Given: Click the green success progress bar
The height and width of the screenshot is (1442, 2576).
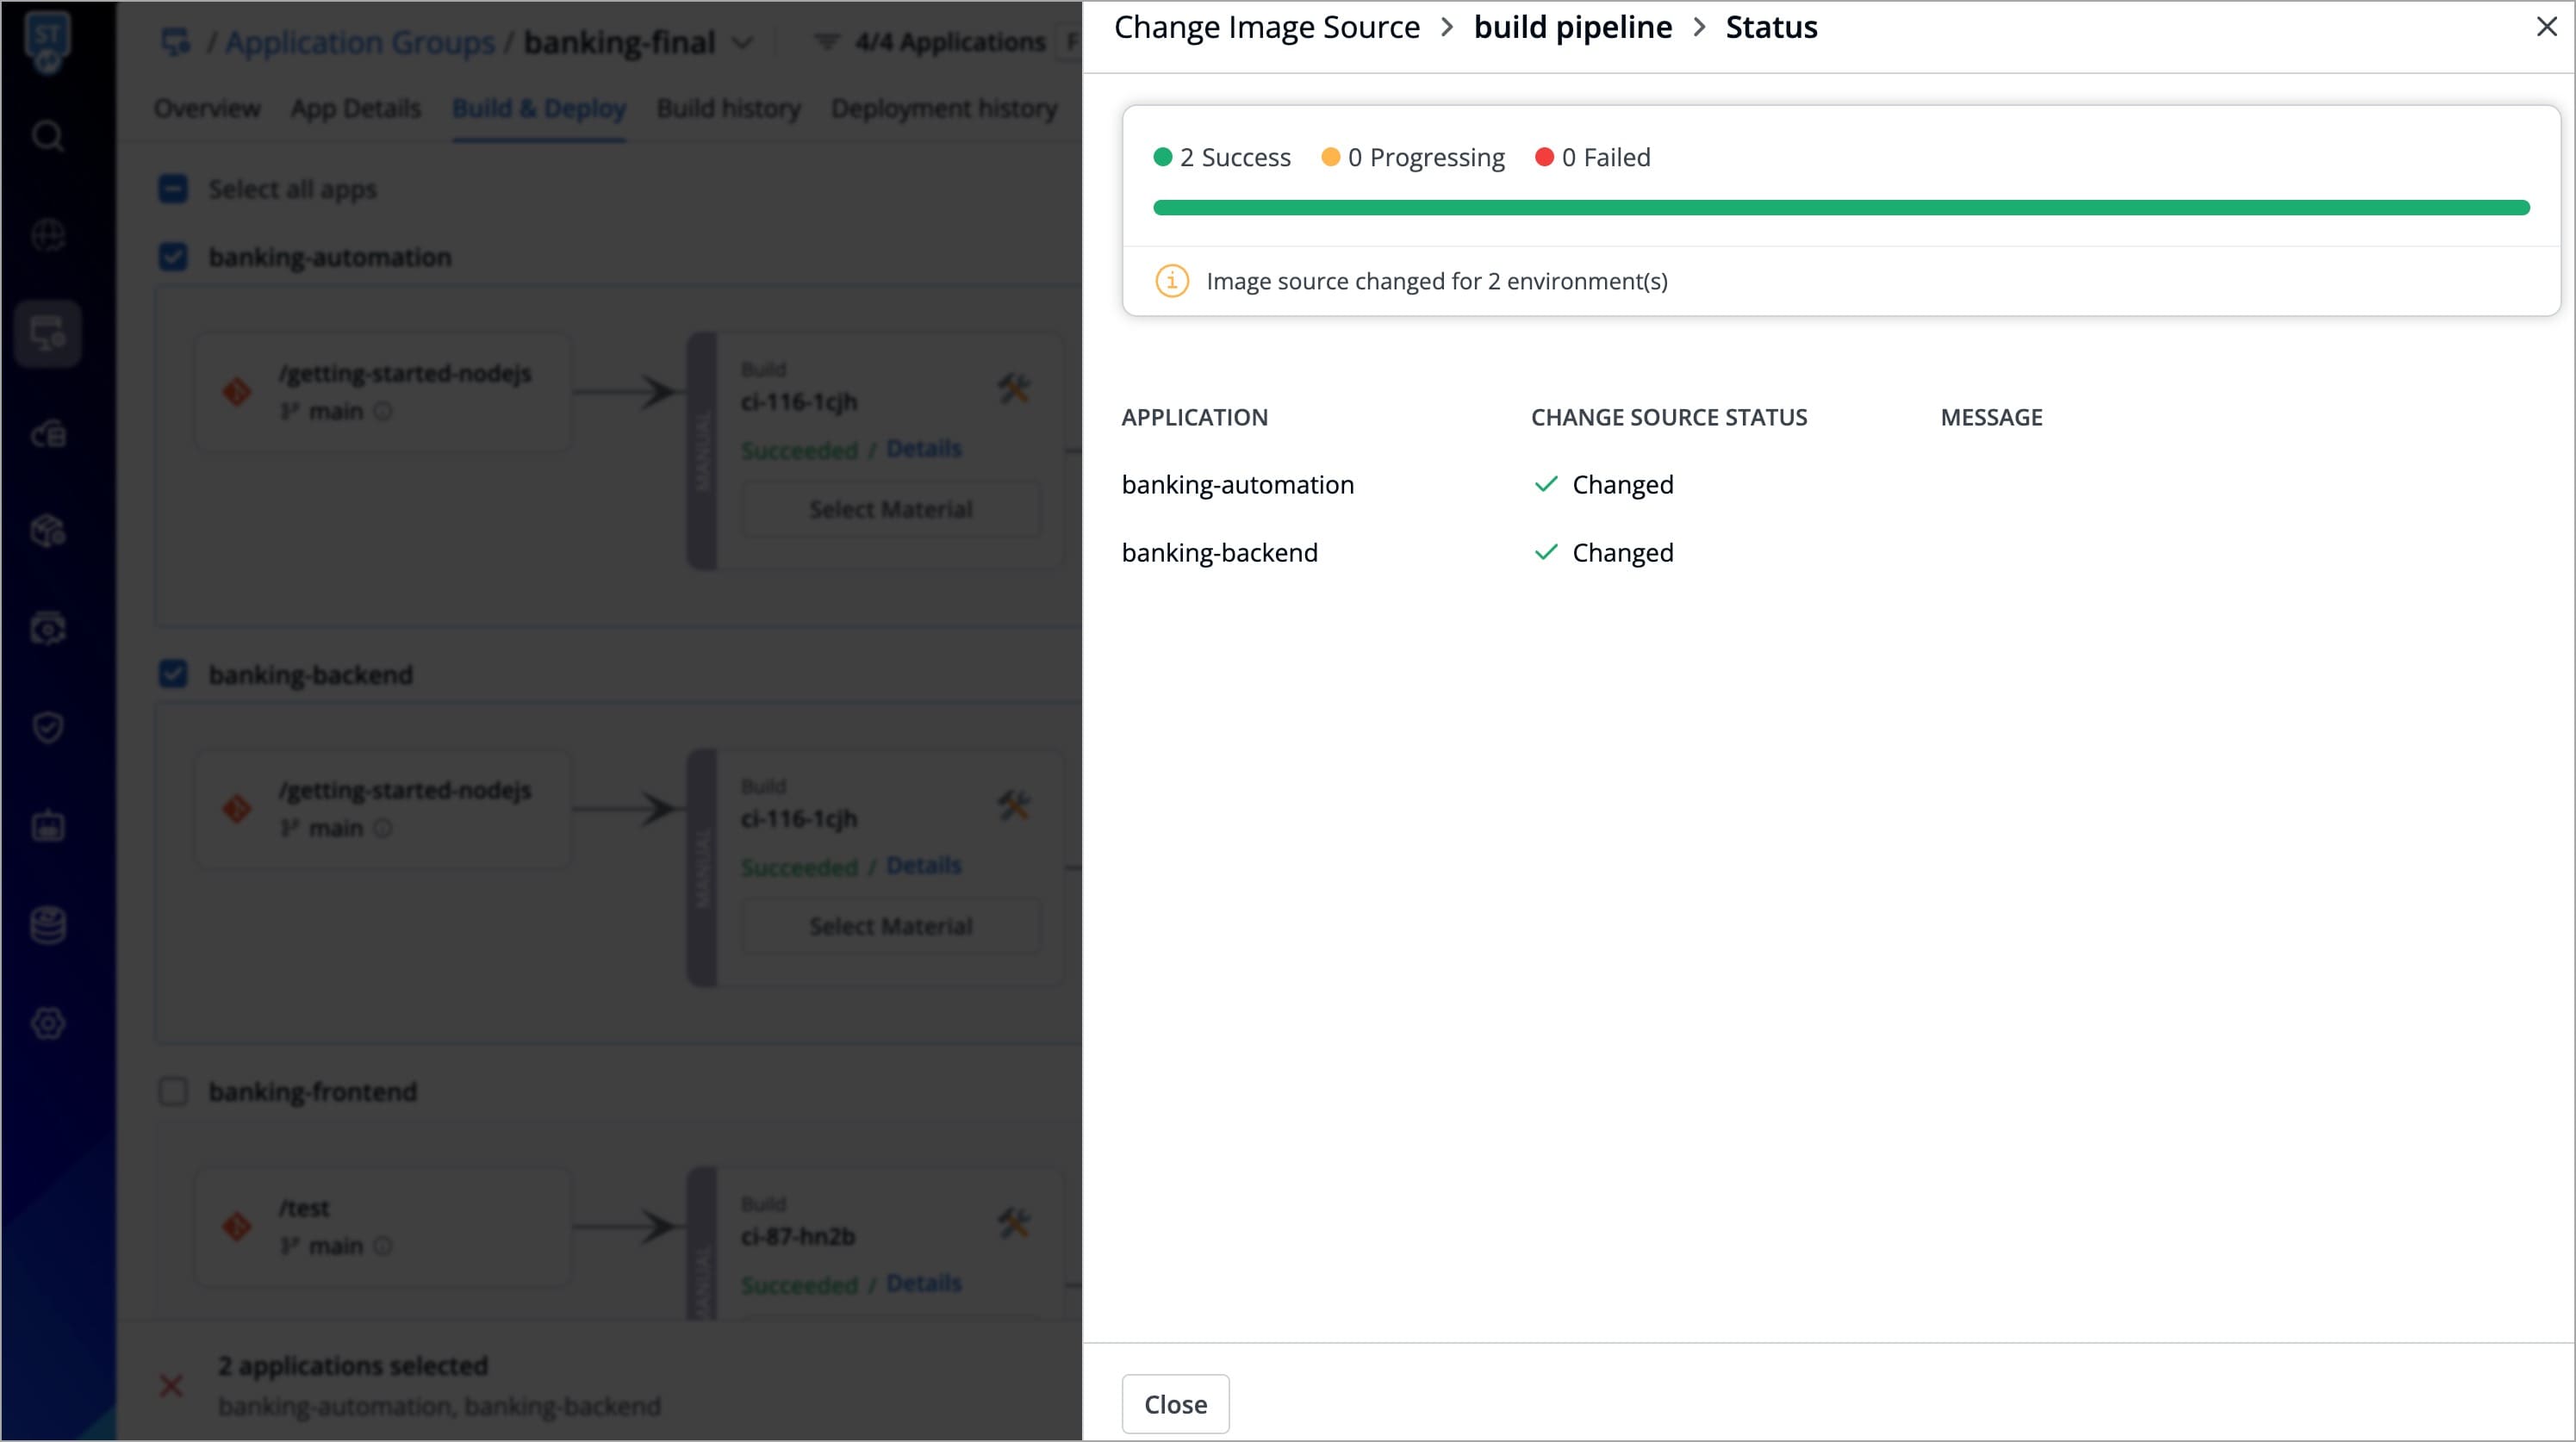Looking at the screenshot, I should pos(1840,208).
